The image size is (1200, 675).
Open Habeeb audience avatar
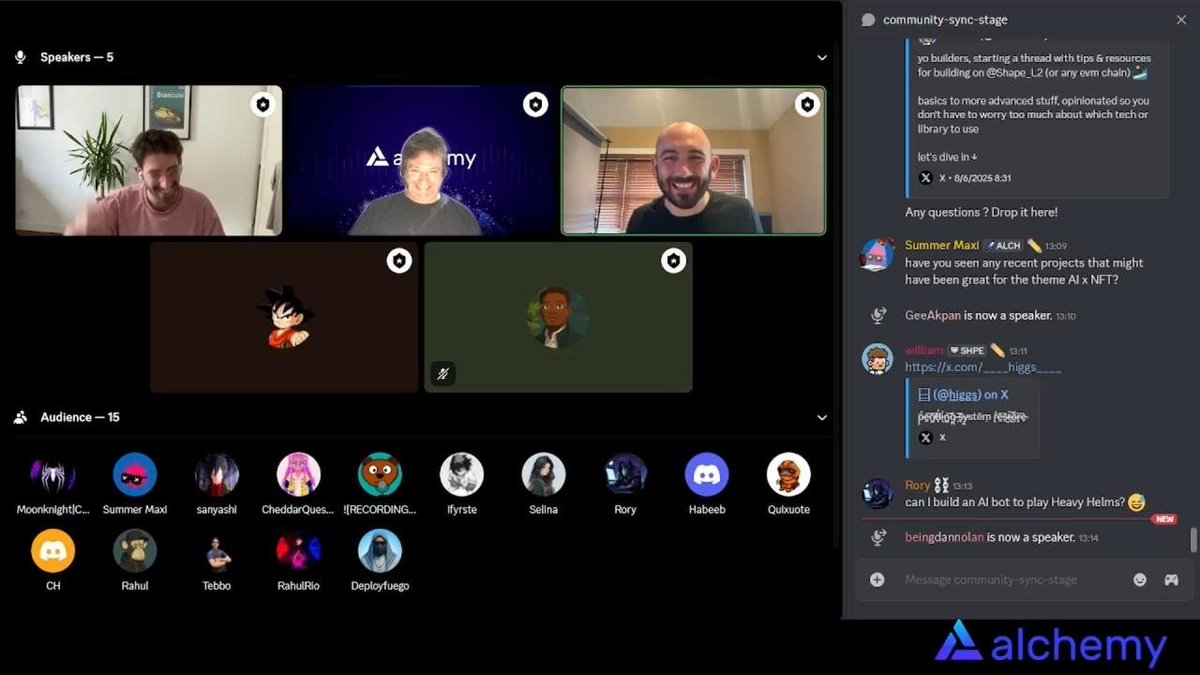tap(707, 474)
